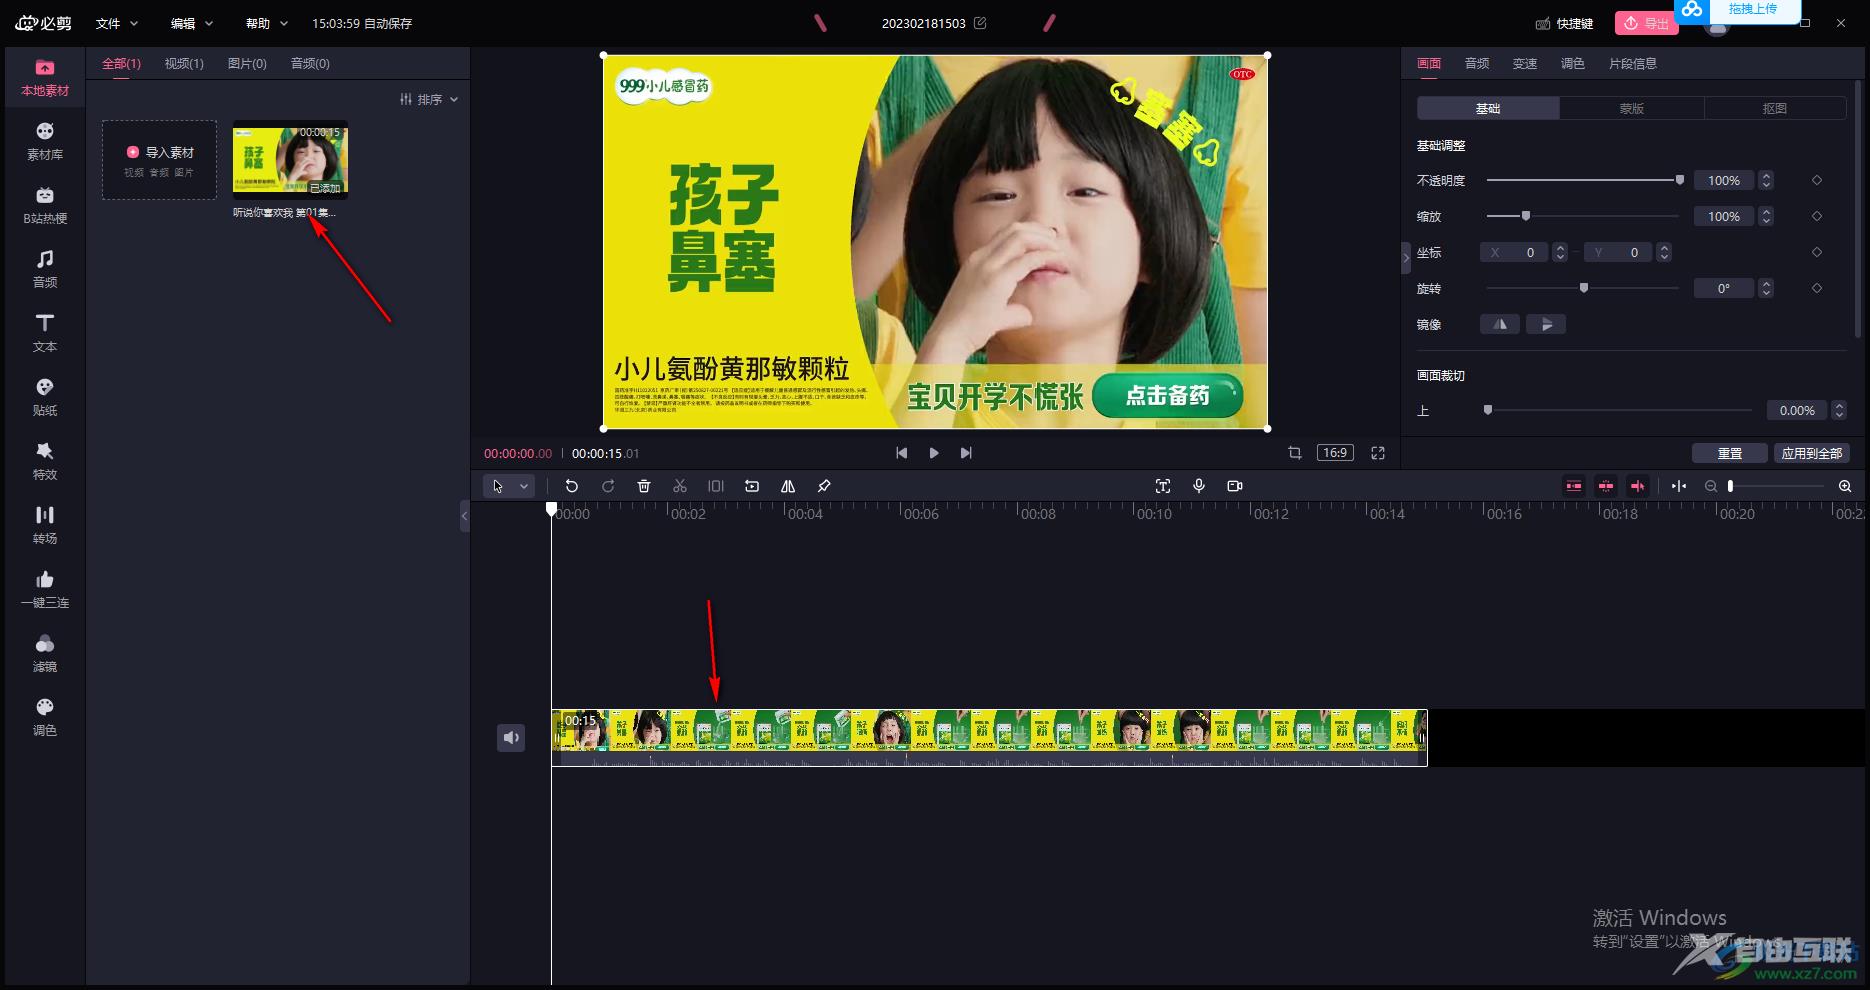Image resolution: width=1870 pixels, height=990 pixels.
Task: Open the 素材库 material library
Action: pyautogui.click(x=45, y=142)
